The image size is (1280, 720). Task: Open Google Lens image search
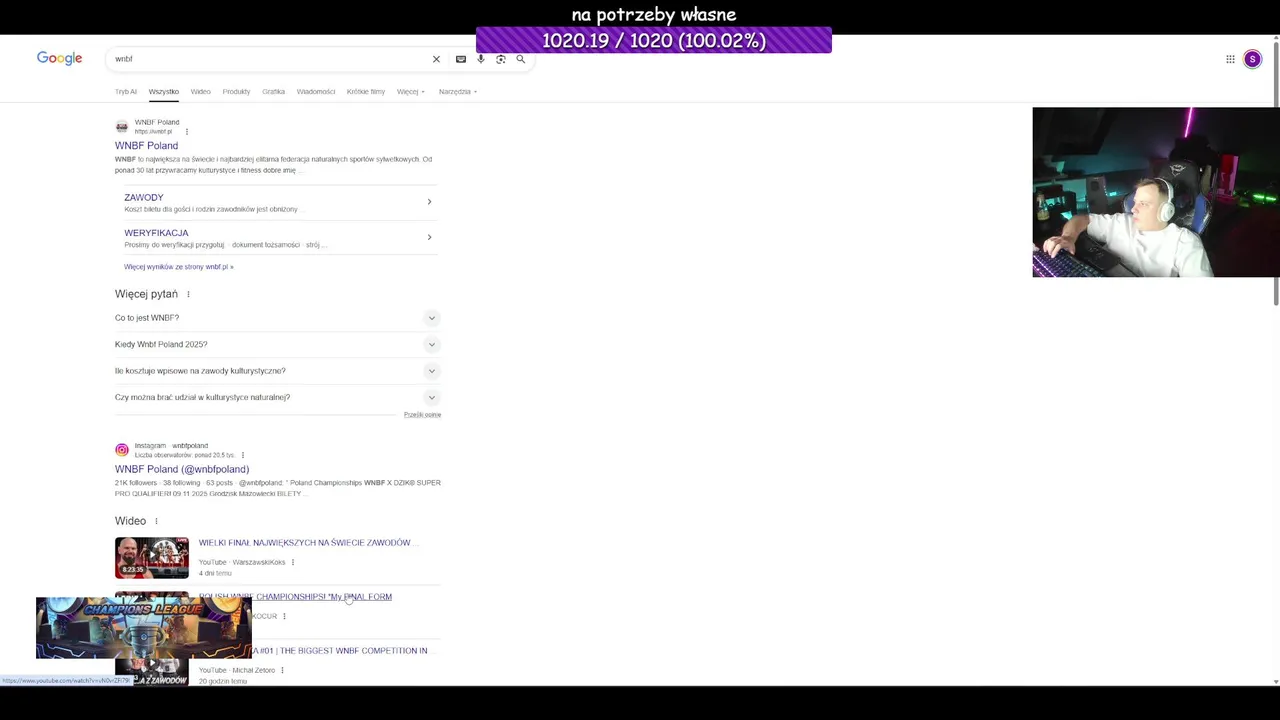pyautogui.click(x=501, y=59)
